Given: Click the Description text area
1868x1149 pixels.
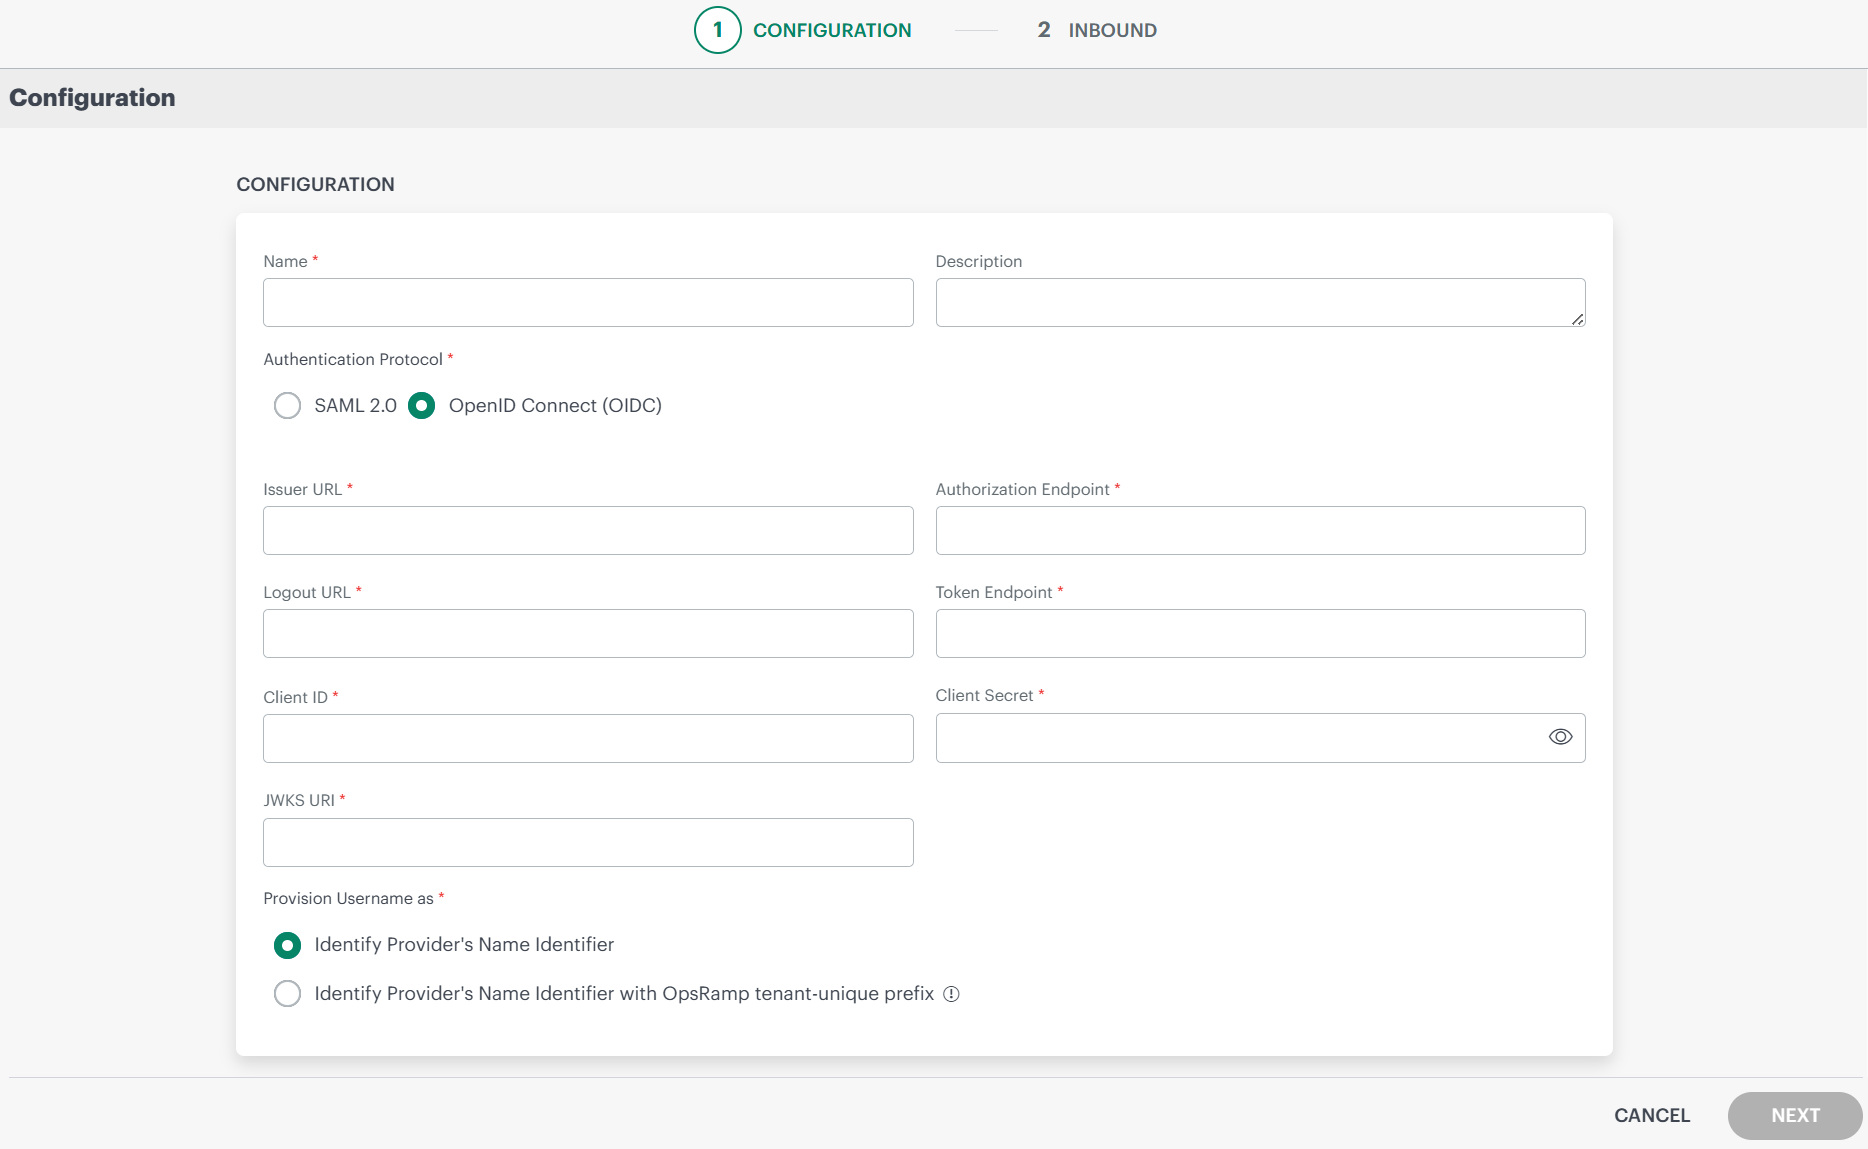Looking at the screenshot, I should click(x=1259, y=302).
